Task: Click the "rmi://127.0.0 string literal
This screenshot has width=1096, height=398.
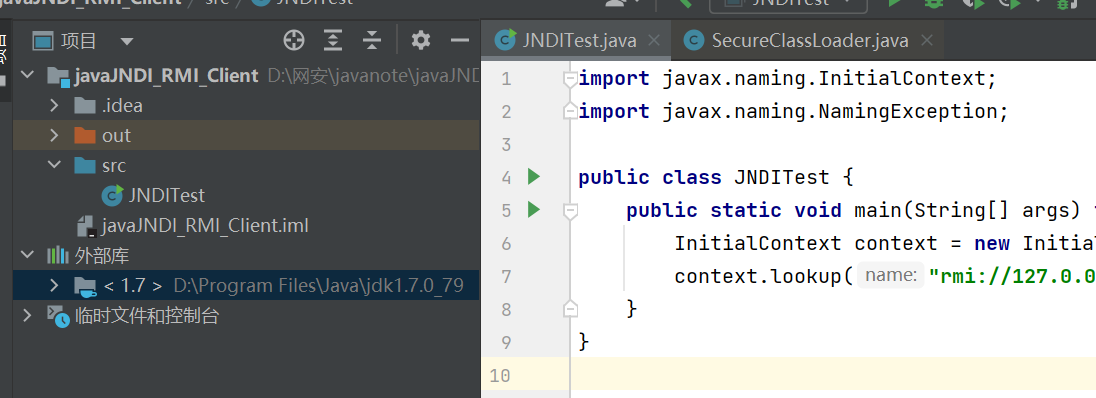Action: tap(1011, 276)
